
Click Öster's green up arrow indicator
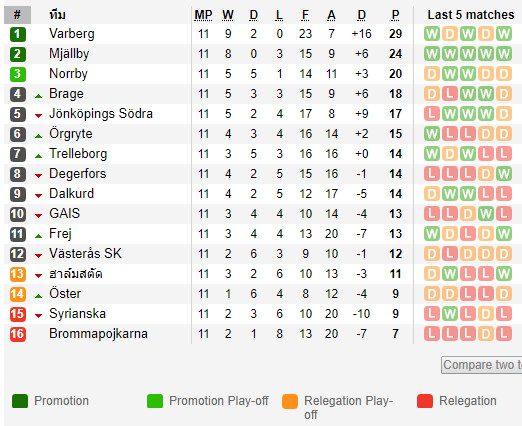coord(39,296)
